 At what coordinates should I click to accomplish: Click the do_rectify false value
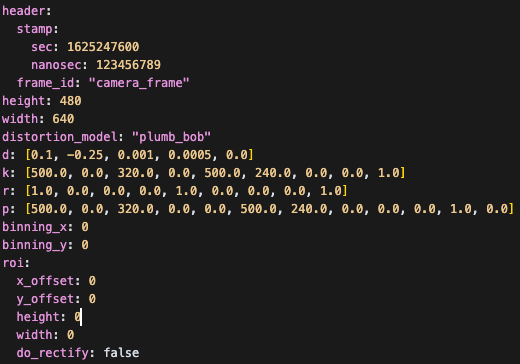click(x=121, y=353)
